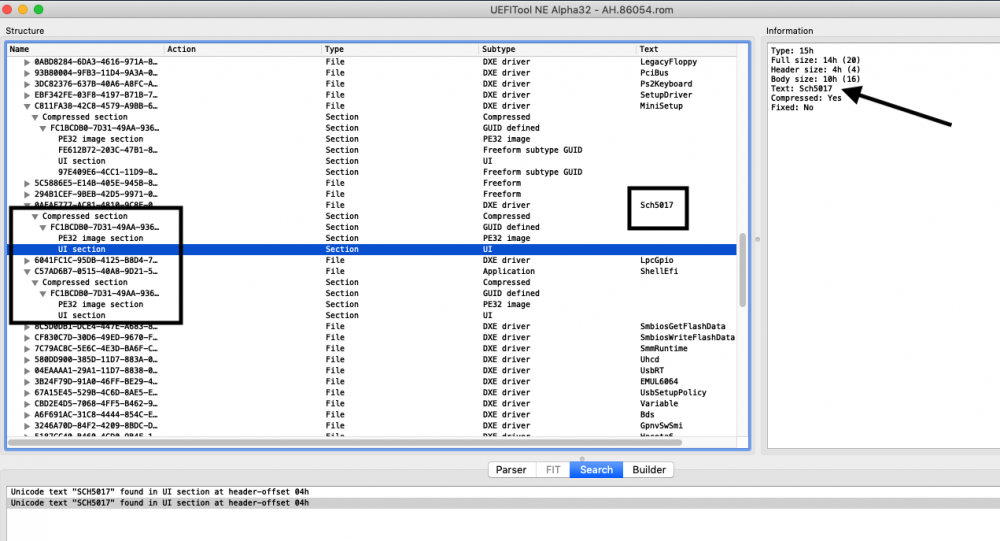Expand the Uhcd file 580DD900 row
Image resolution: width=1000 pixels, height=541 pixels.
pos(27,359)
